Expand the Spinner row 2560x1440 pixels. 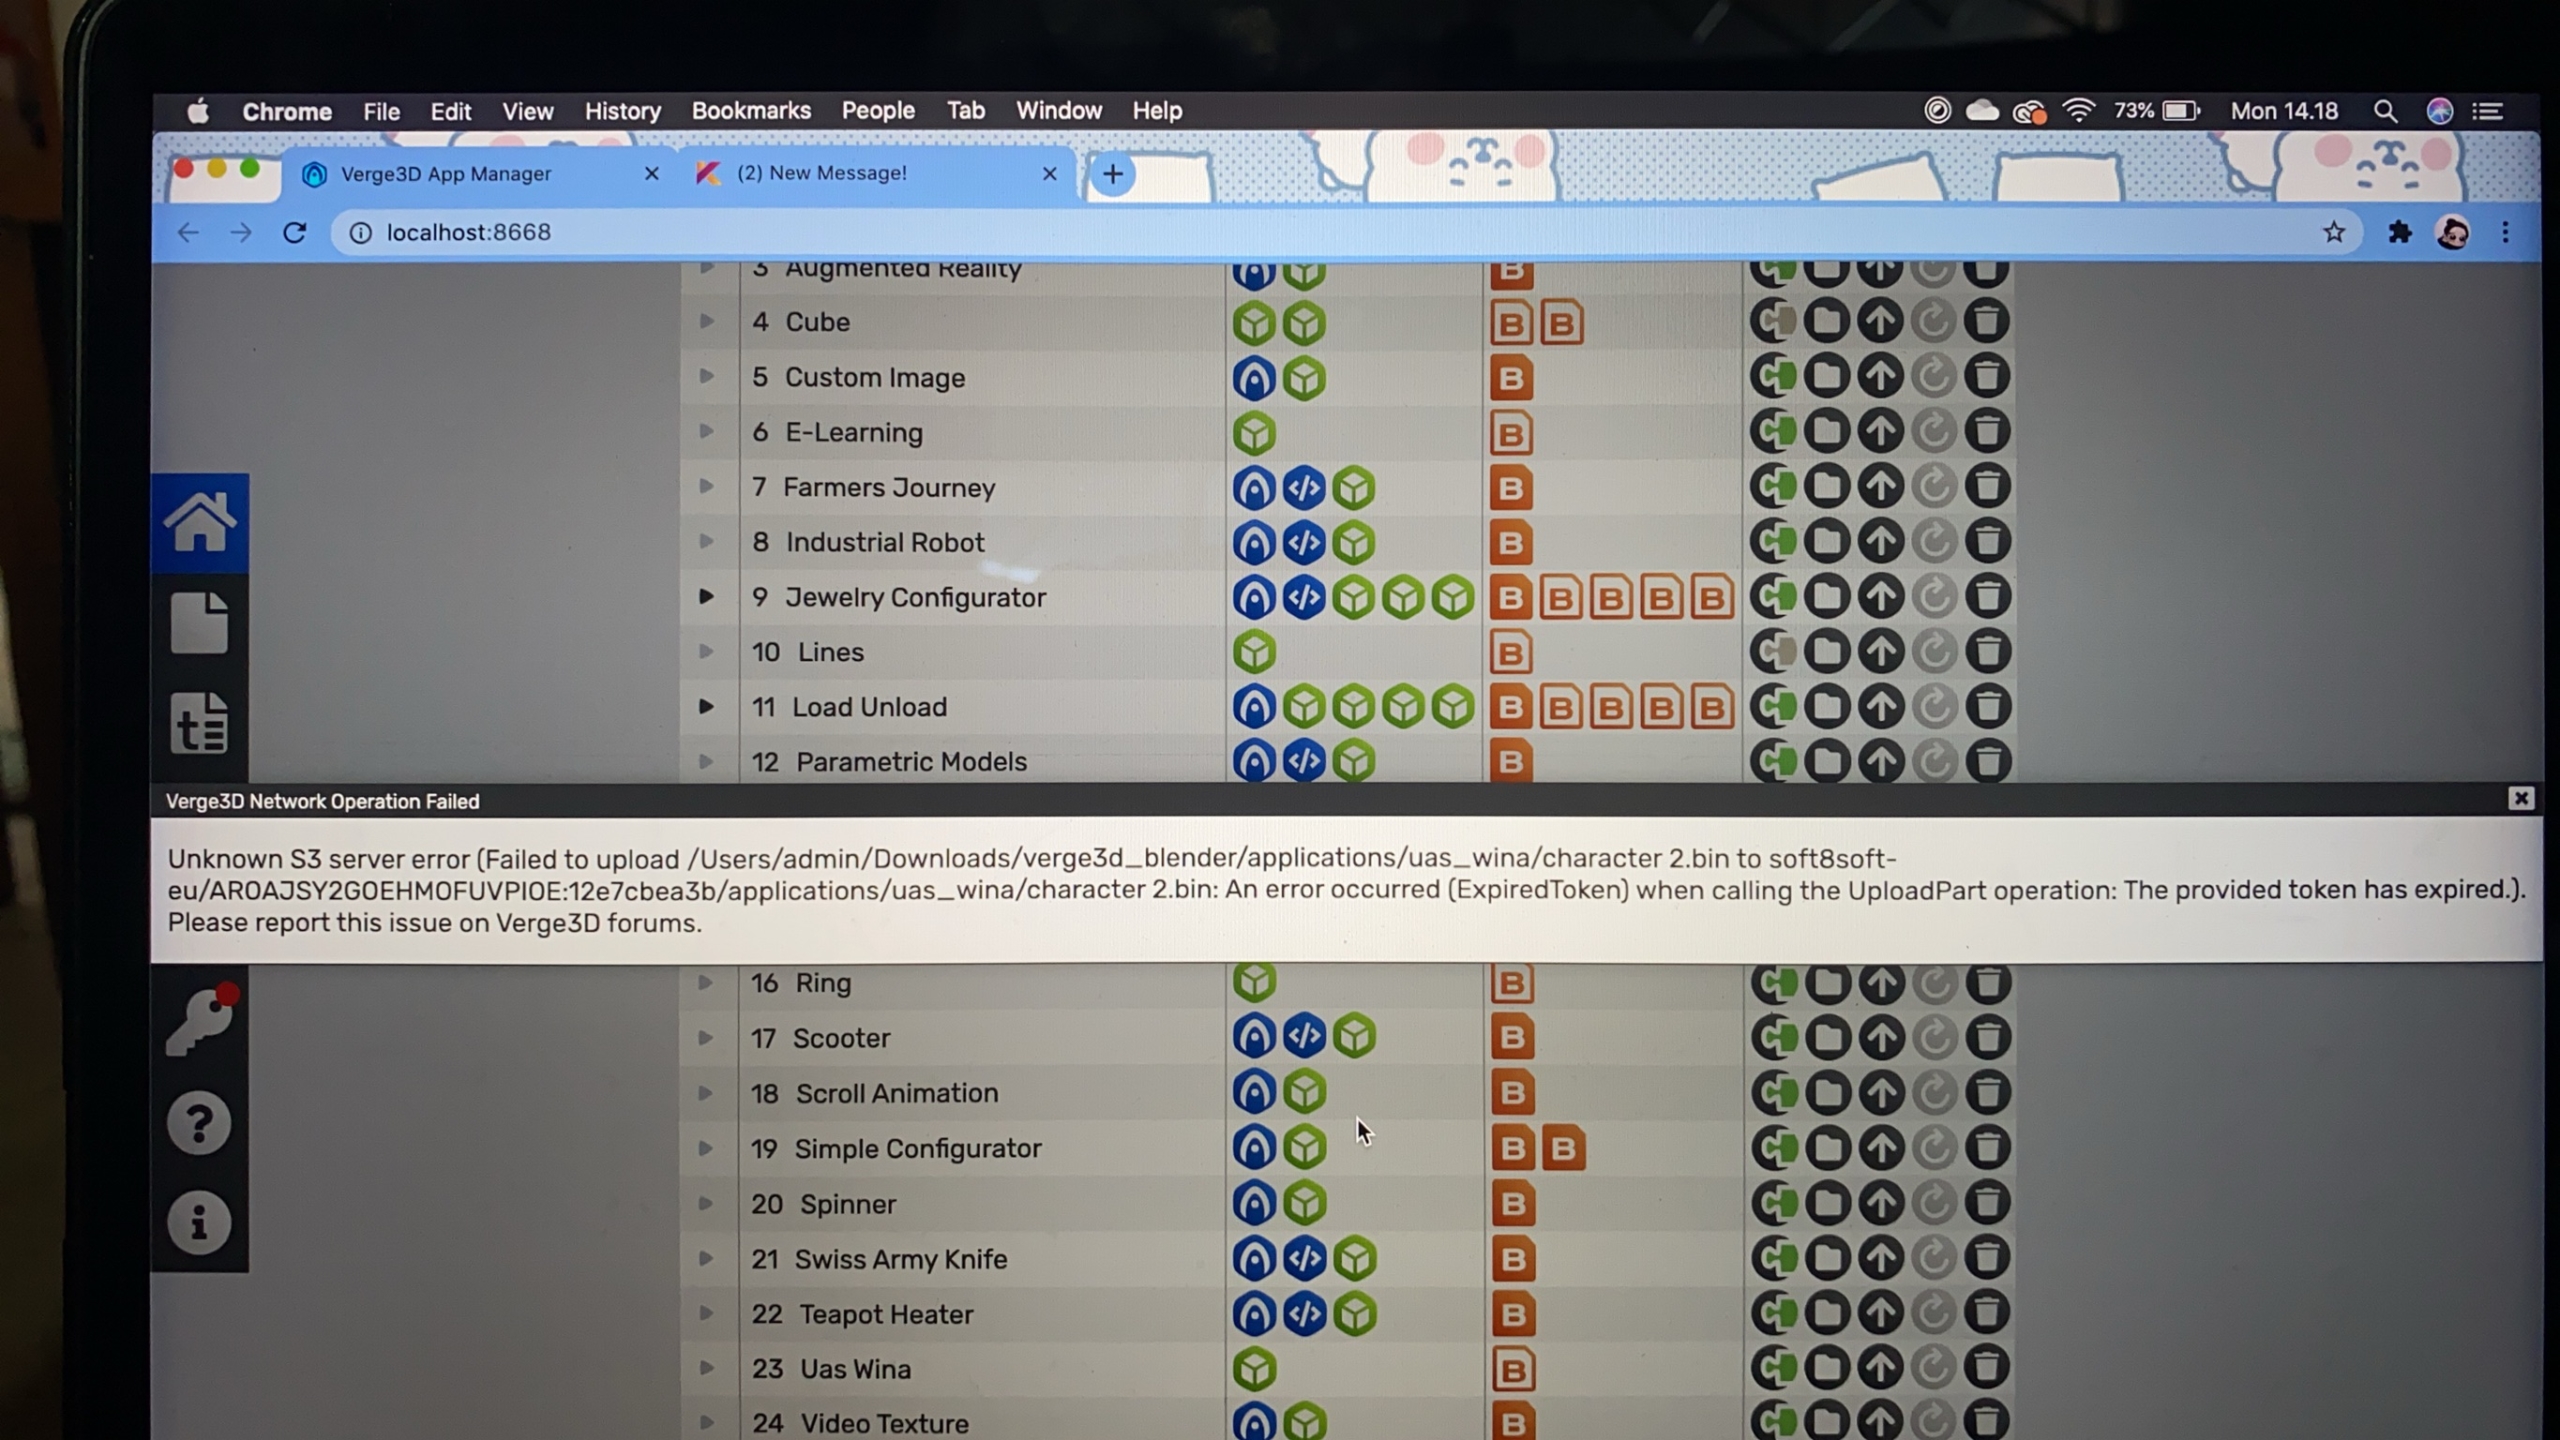pyautogui.click(x=706, y=1202)
